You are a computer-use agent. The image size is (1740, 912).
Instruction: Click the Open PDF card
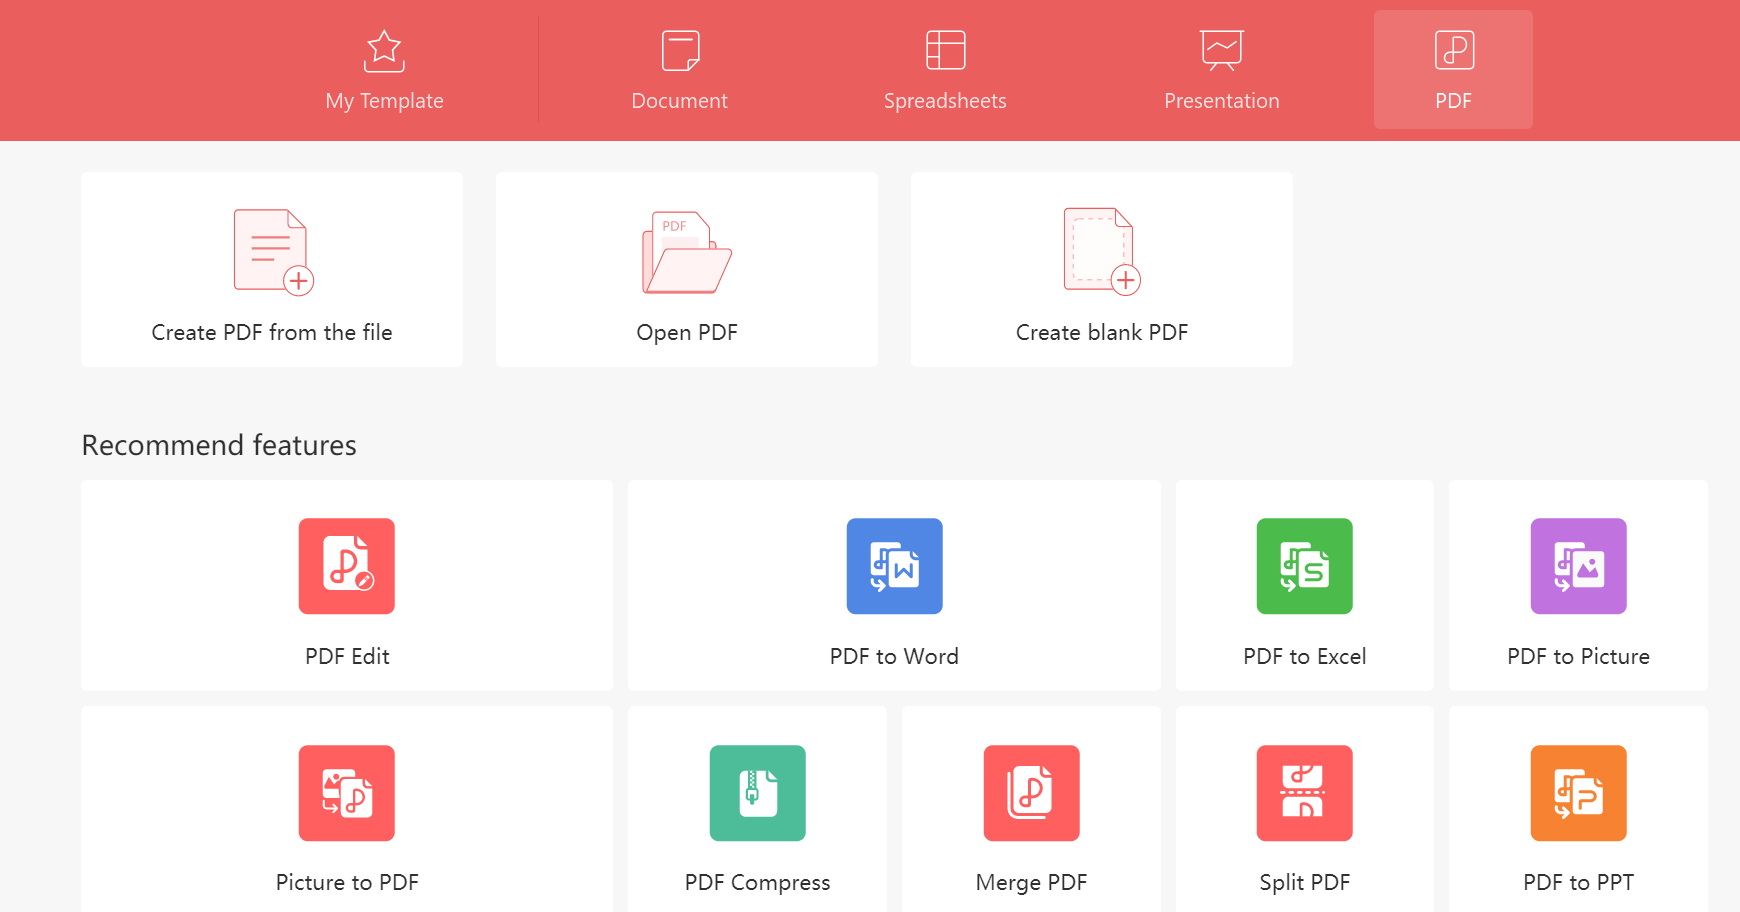686,270
